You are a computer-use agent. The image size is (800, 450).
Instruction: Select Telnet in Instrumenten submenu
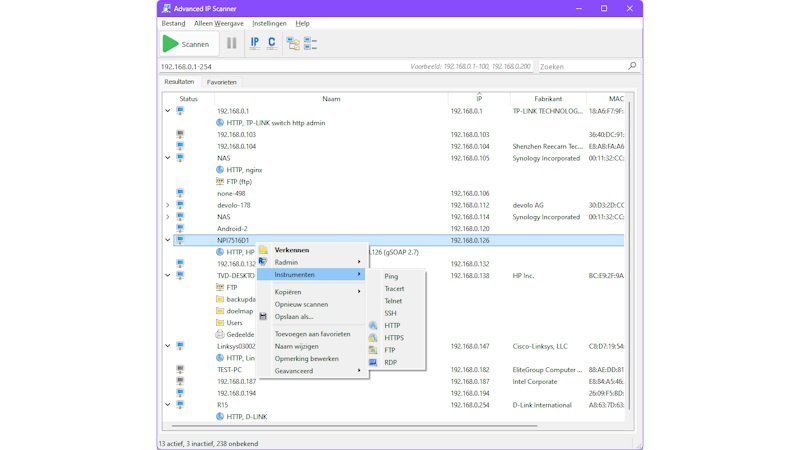click(x=393, y=301)
